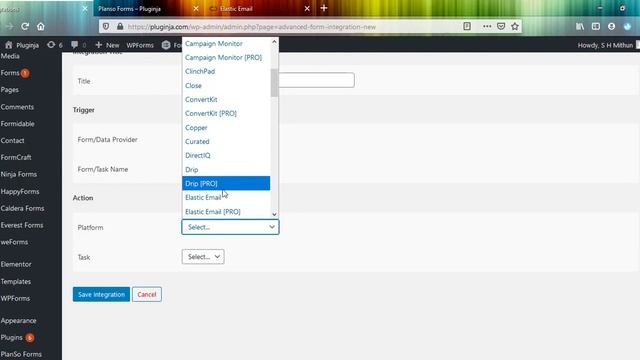The width and height of the screenshot is (640, 360).
Task: Focus the Title input field
Action: 316,80
